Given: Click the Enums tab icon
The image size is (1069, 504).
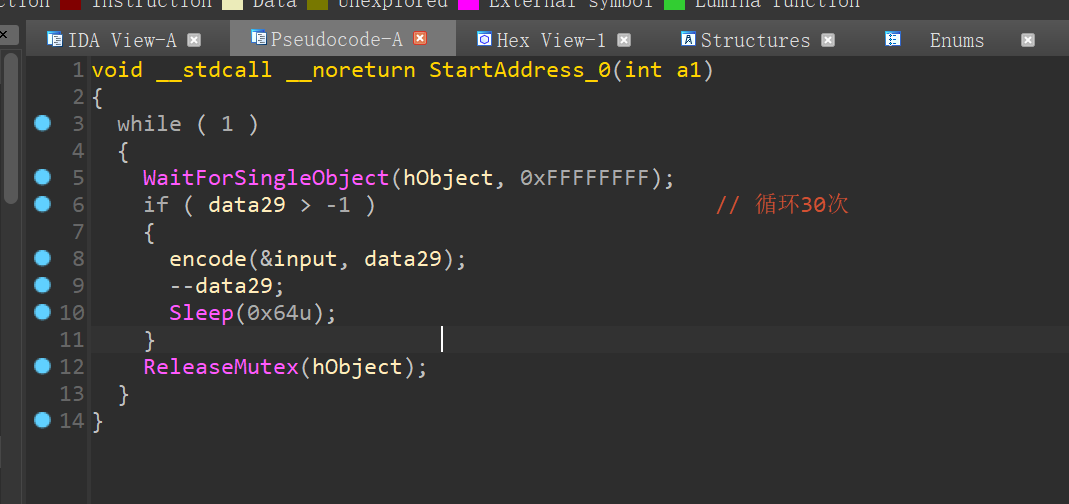Looking at the screenshot, I should (893, 40).
